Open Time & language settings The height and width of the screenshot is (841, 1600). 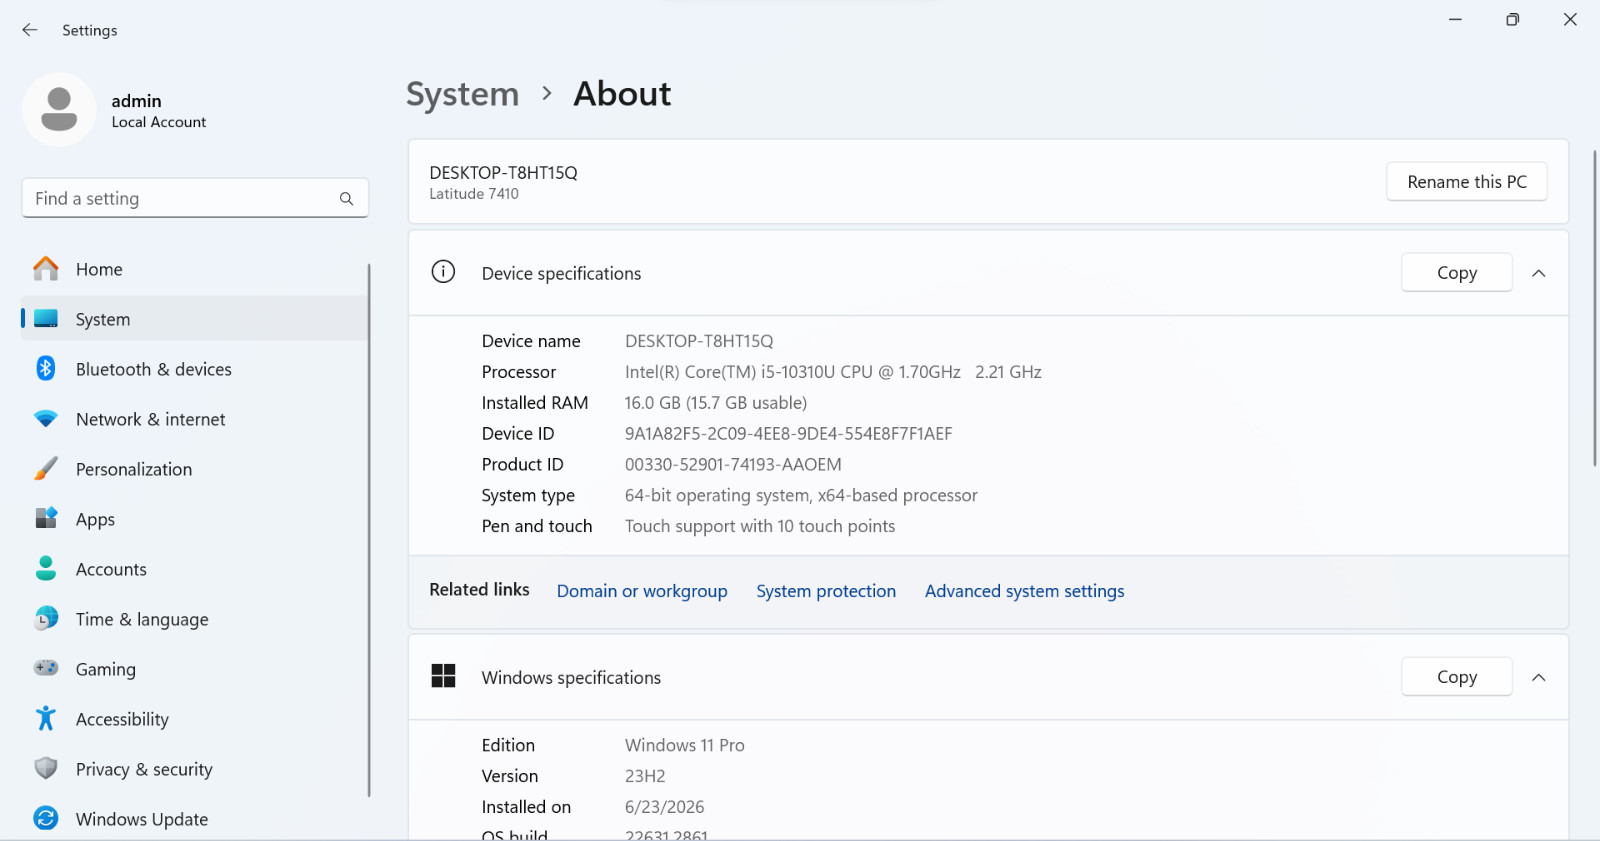[x=195, y=619]
